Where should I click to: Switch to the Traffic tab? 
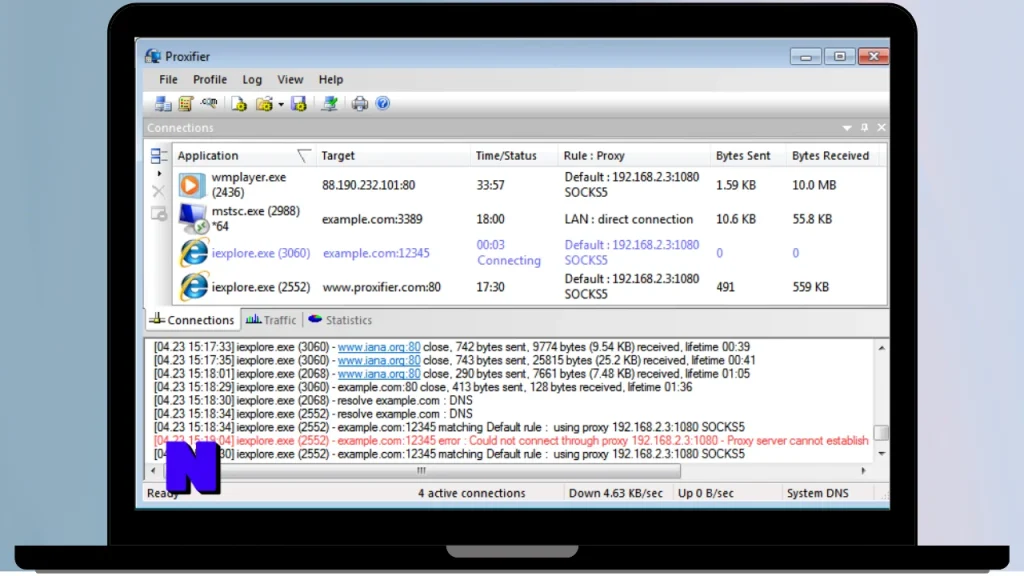pos(271,320)
